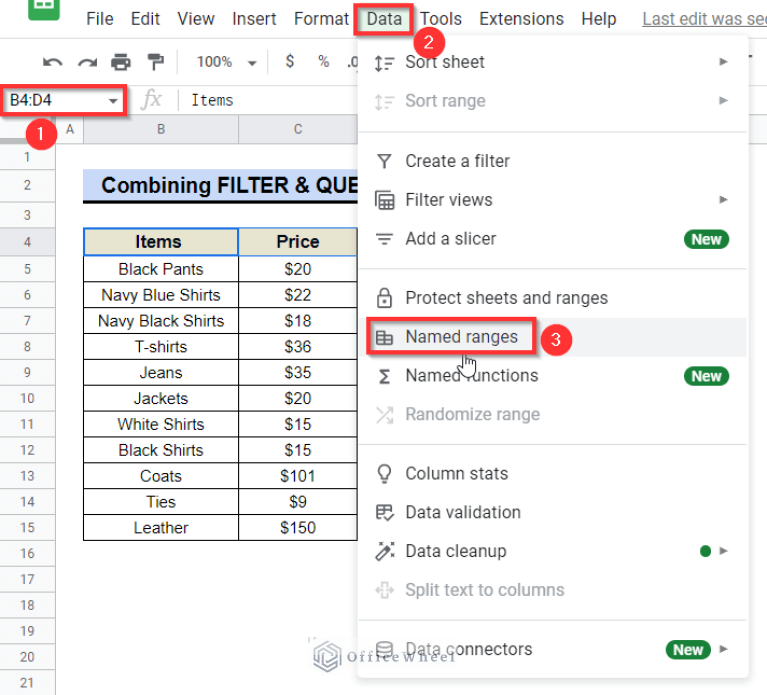Click the Add a slicer icon
Screen dimensions: 767x695
pos(384,239)
